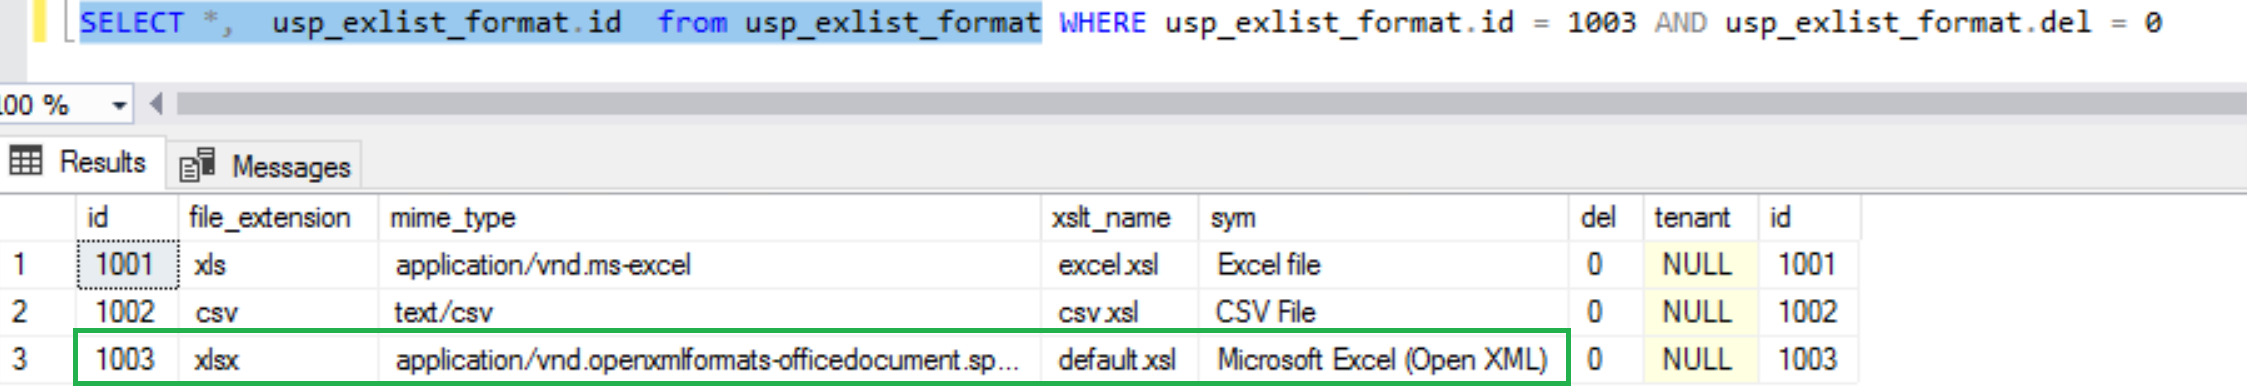Select row 3 via its row number
Viewport: 2247px width, 387px height.
[x=20, y=359]
